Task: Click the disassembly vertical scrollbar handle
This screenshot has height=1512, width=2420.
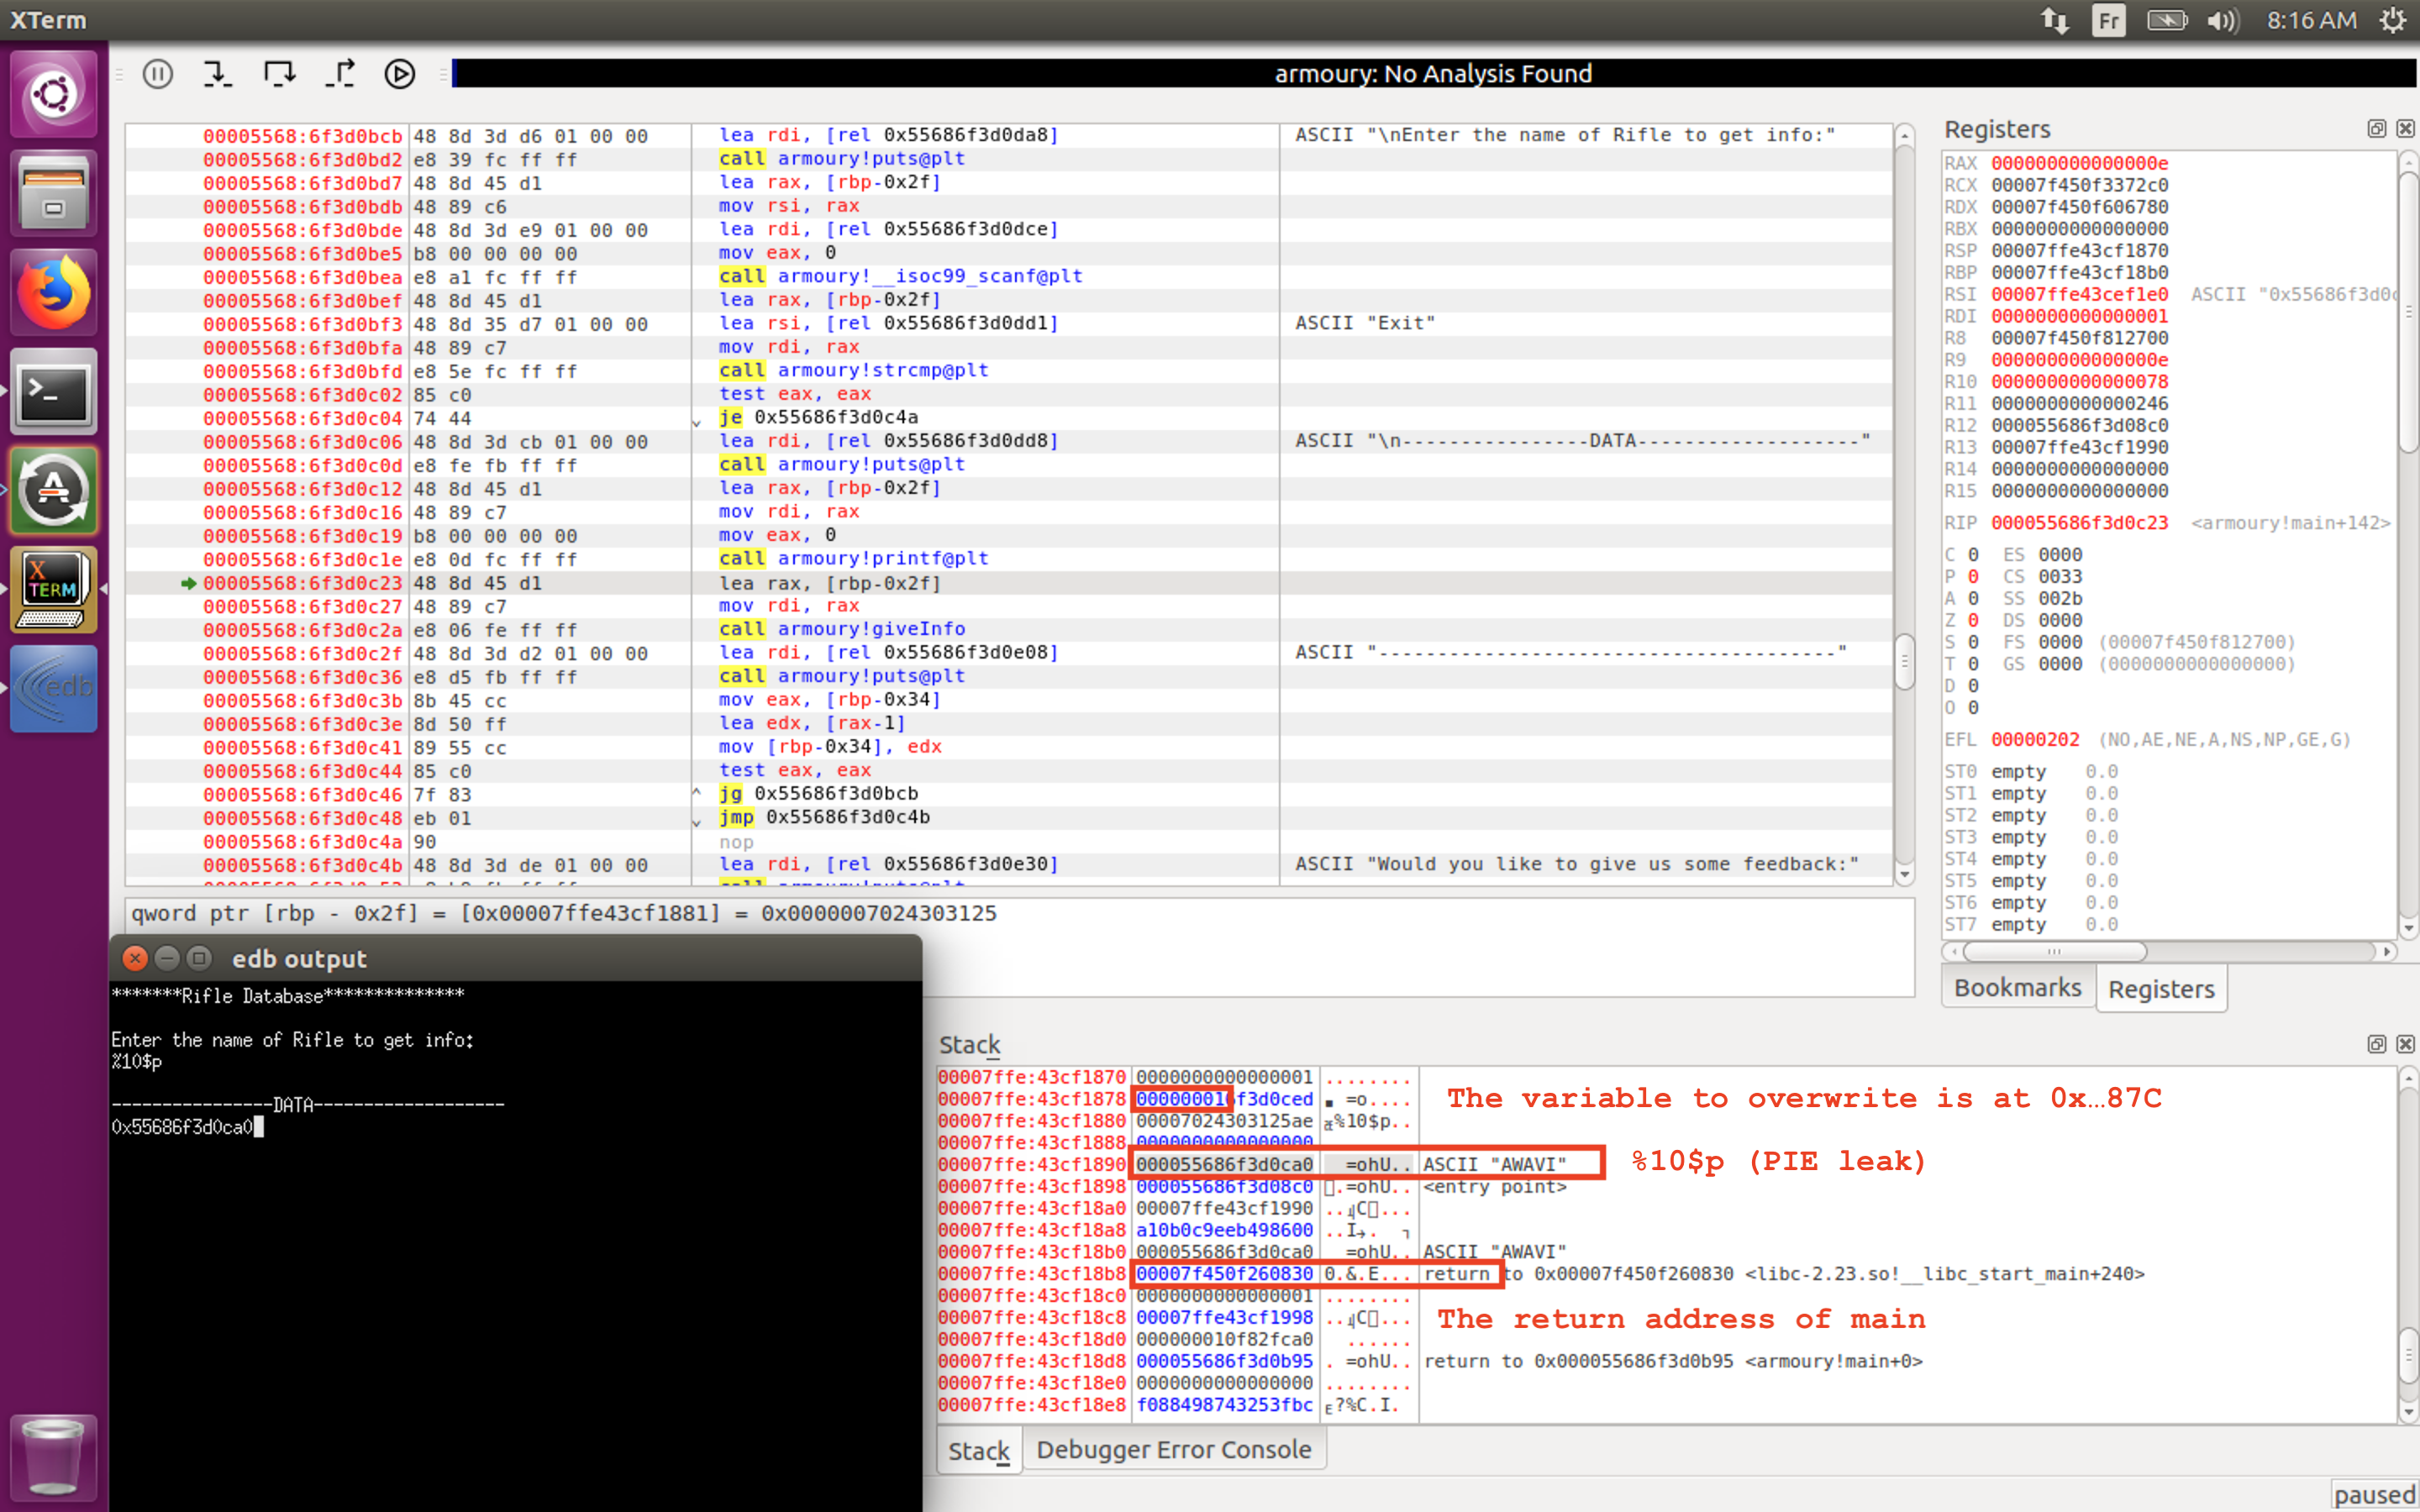Action: point(1904,661)
